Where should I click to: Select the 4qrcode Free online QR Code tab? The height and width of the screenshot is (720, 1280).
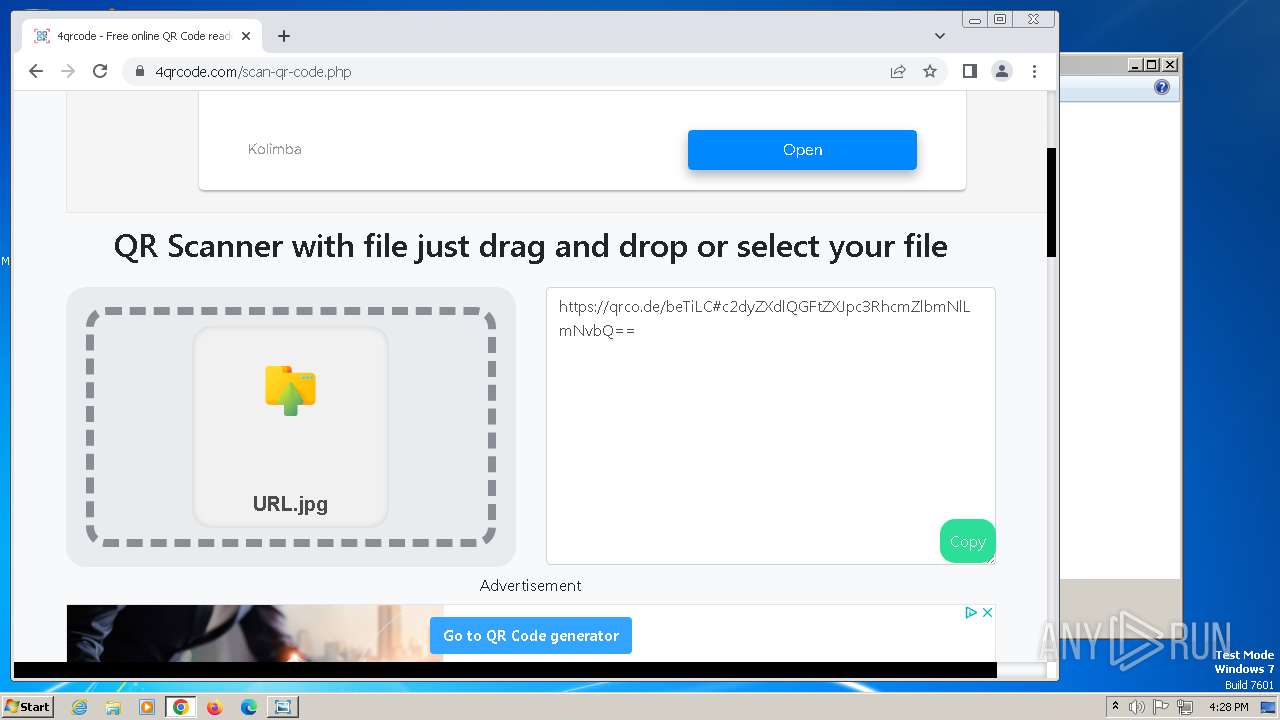pos(141,36)
